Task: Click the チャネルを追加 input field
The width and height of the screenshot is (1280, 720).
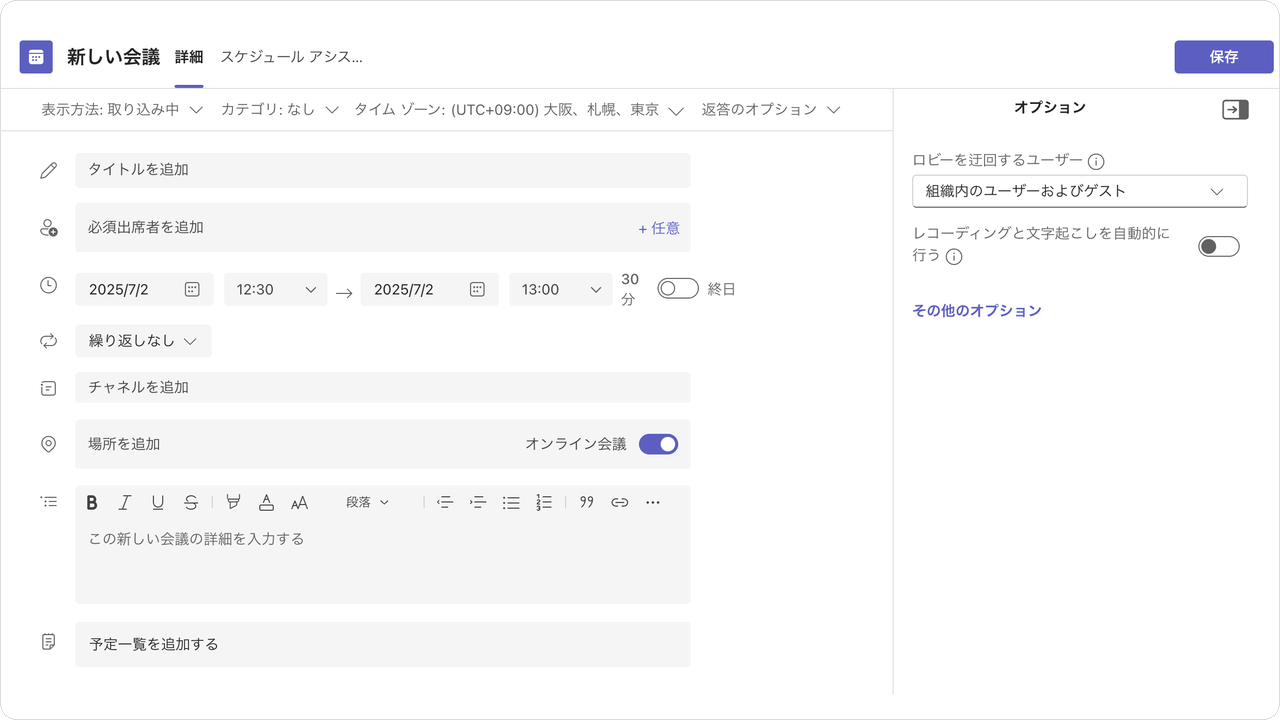Action: point(383,388)
